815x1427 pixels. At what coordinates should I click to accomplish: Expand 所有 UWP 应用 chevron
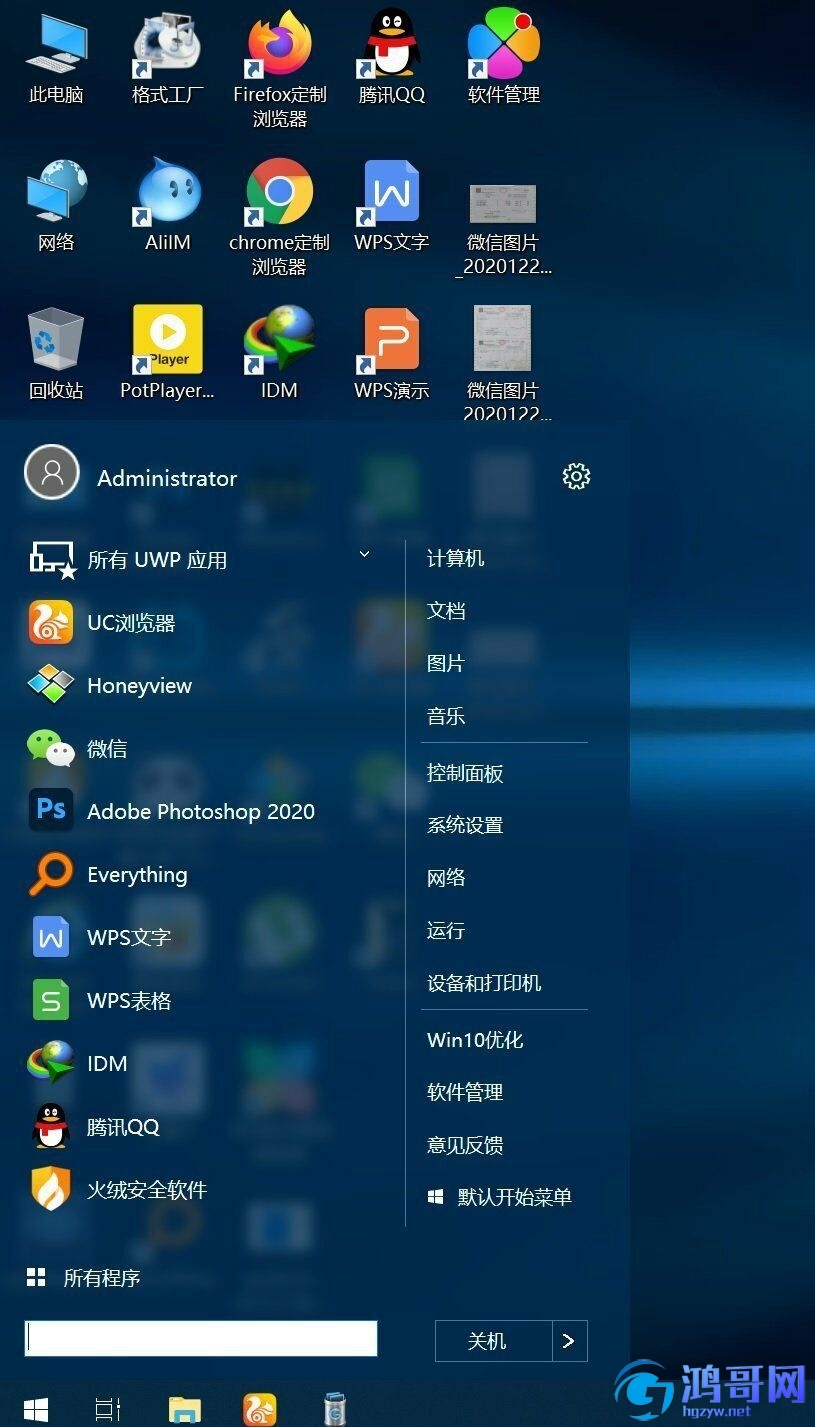click(364, 554)
